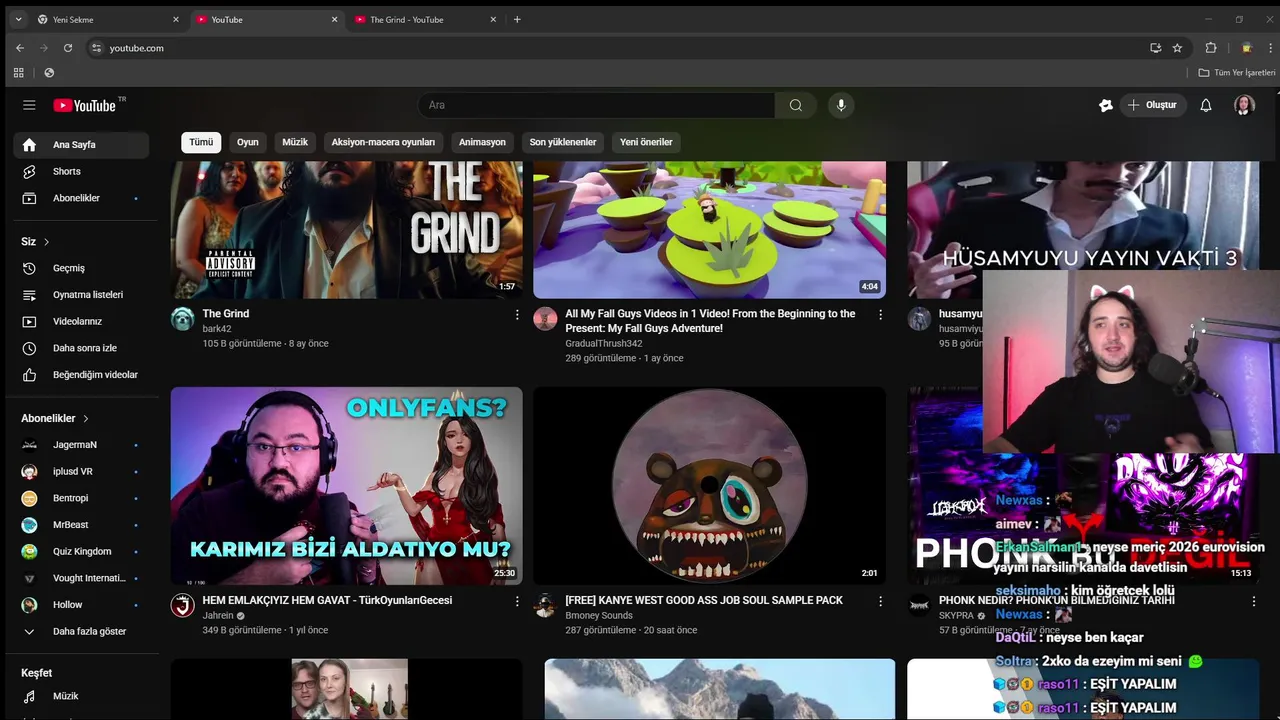Click the Oluştur button

pos(1153,105)
